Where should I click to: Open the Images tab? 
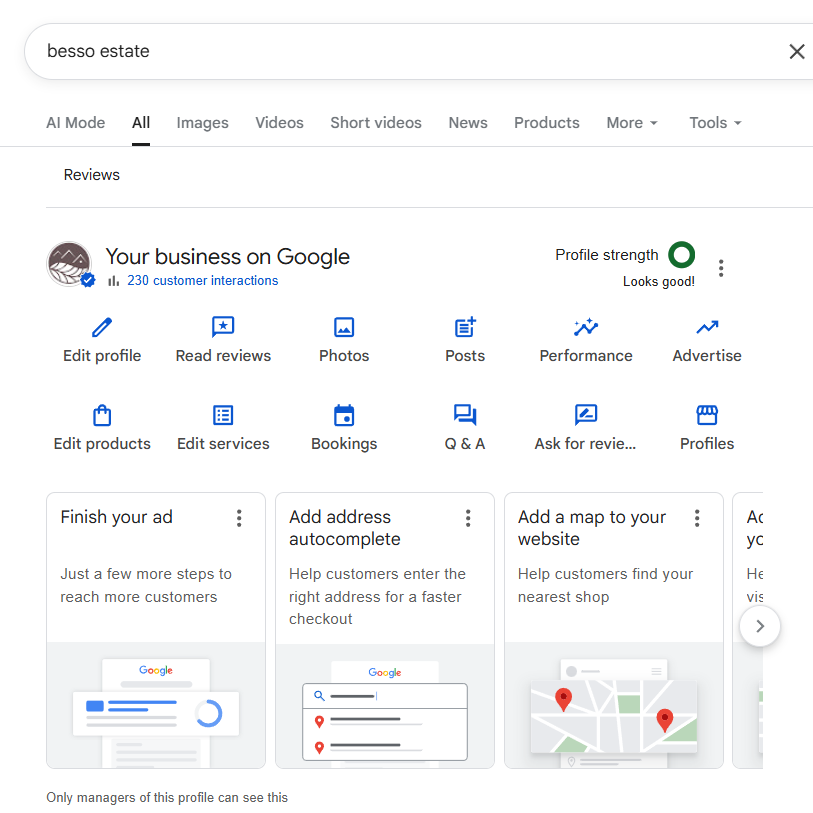pos(202,123)
